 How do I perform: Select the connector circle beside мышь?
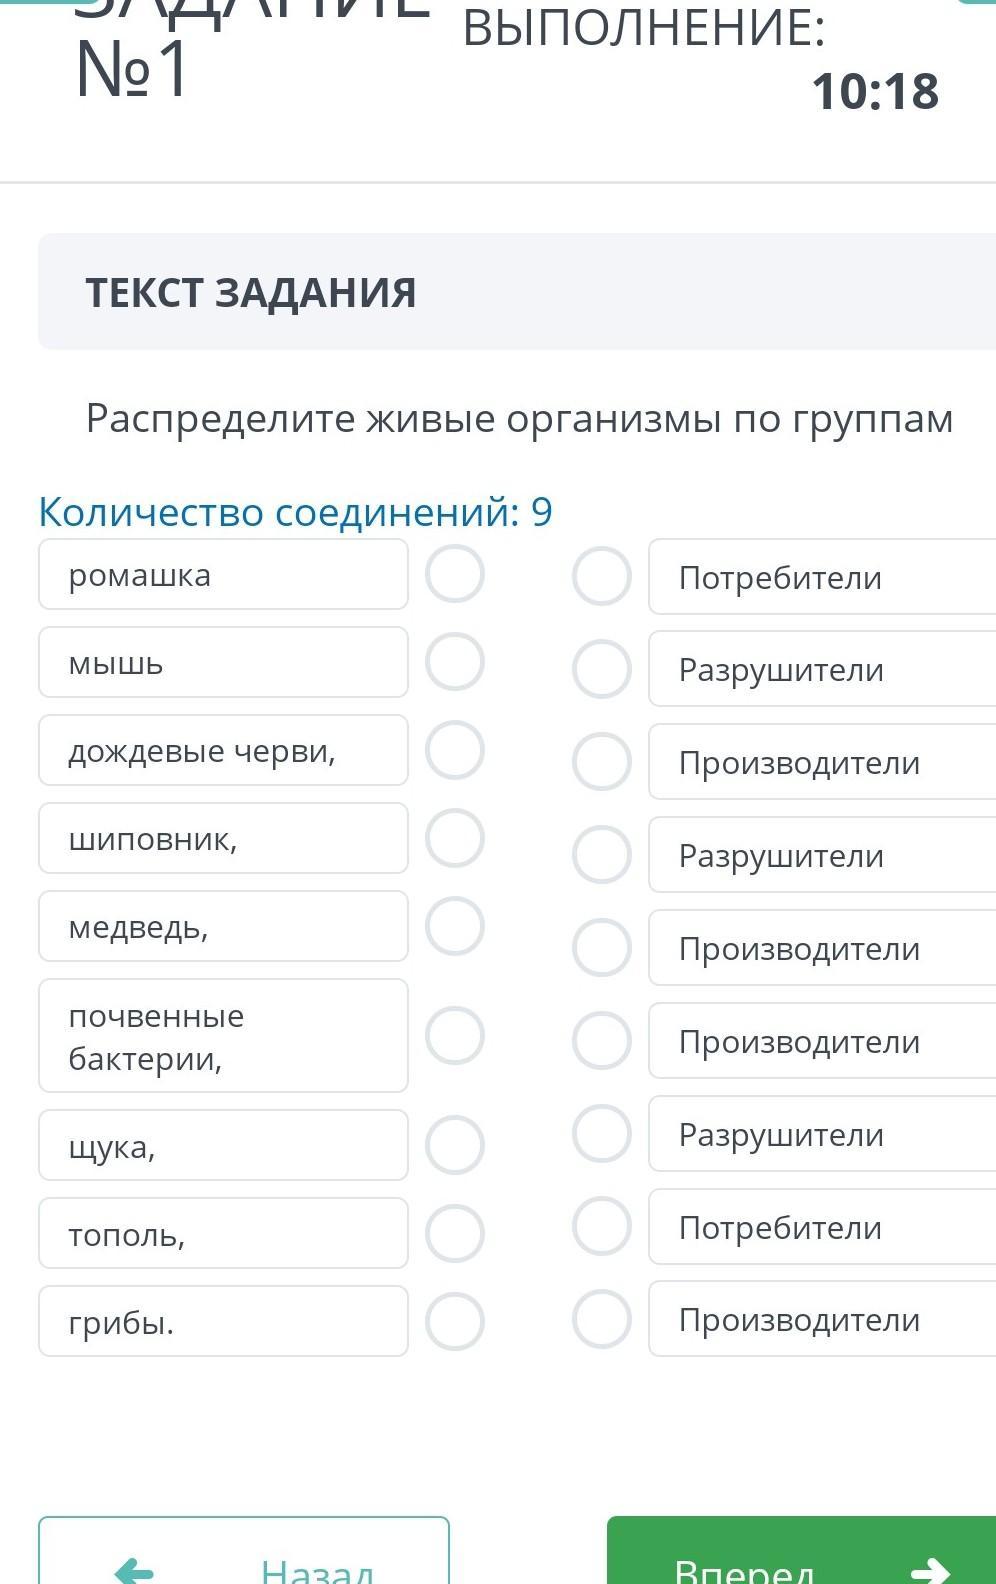coord(455,662)
